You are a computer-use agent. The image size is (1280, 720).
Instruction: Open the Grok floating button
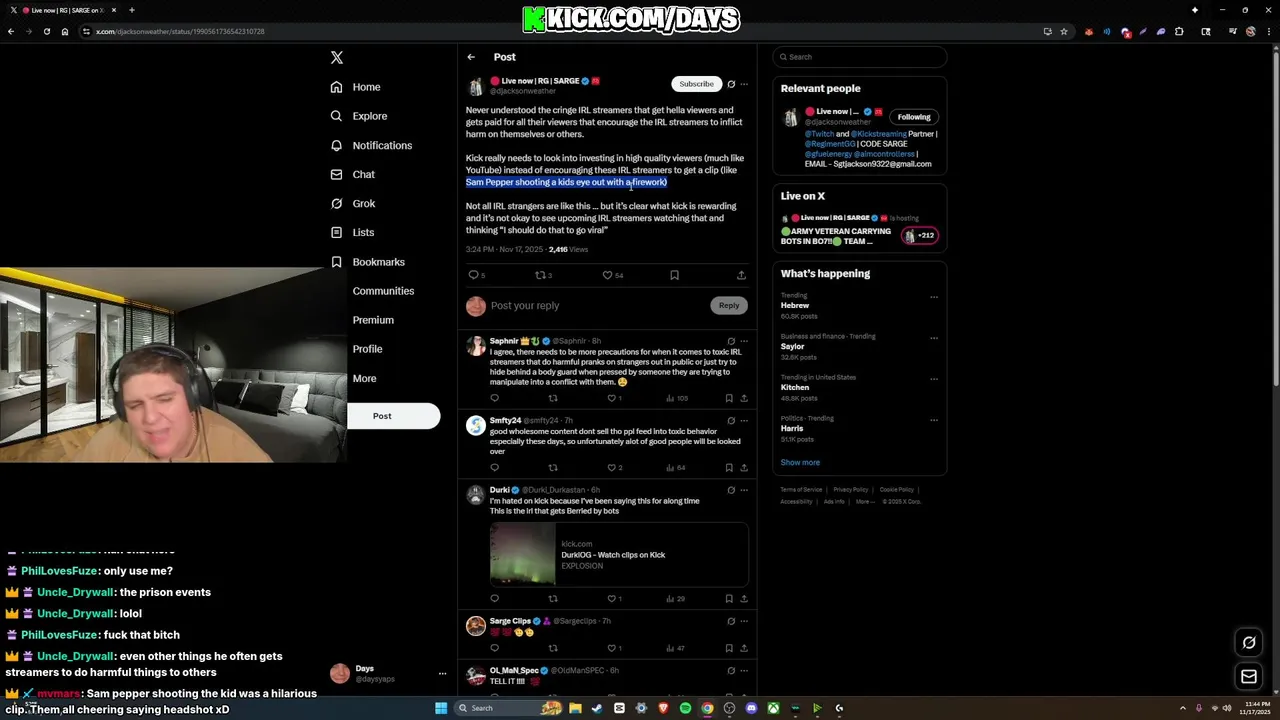[x=1249, y=643]
